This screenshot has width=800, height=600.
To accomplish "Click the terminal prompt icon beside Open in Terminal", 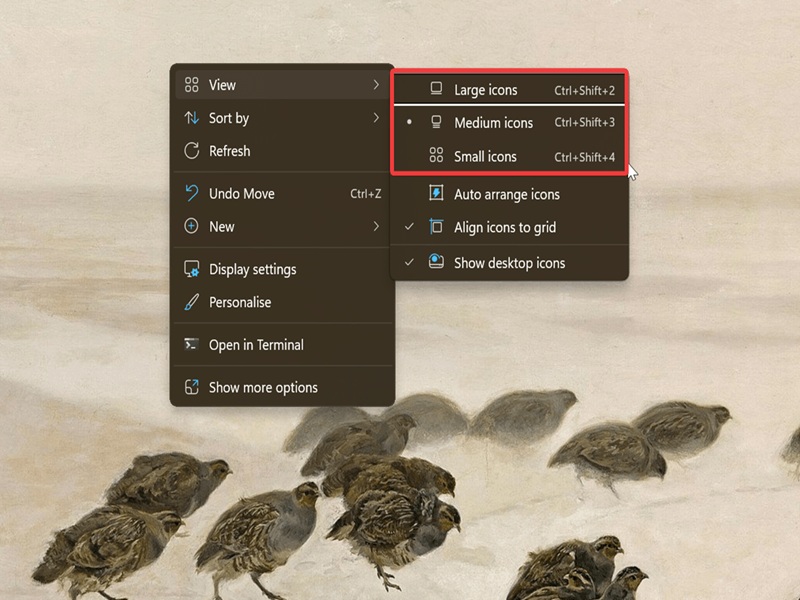I will click(x=191, y=345).
